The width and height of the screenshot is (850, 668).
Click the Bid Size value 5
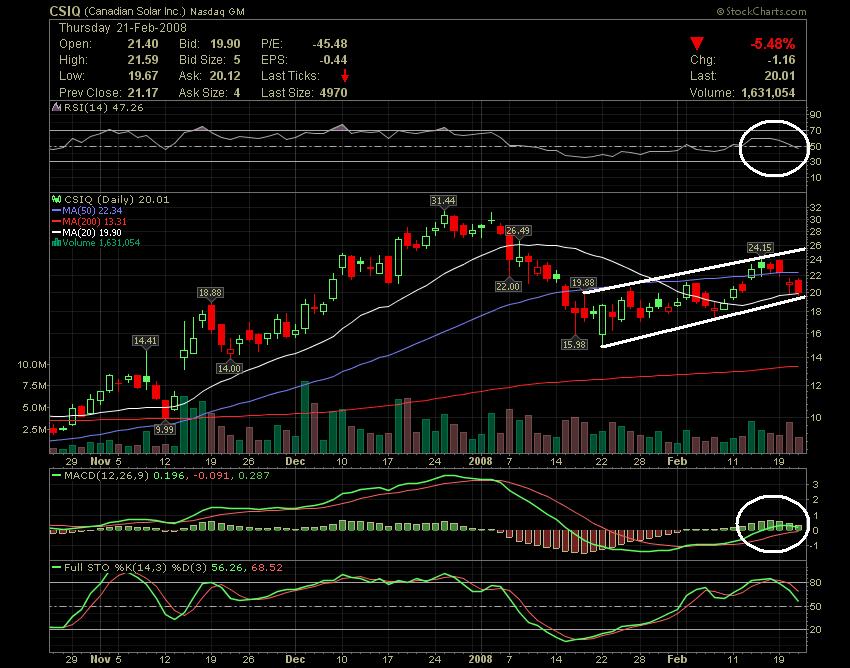click(x=237, y=60)
